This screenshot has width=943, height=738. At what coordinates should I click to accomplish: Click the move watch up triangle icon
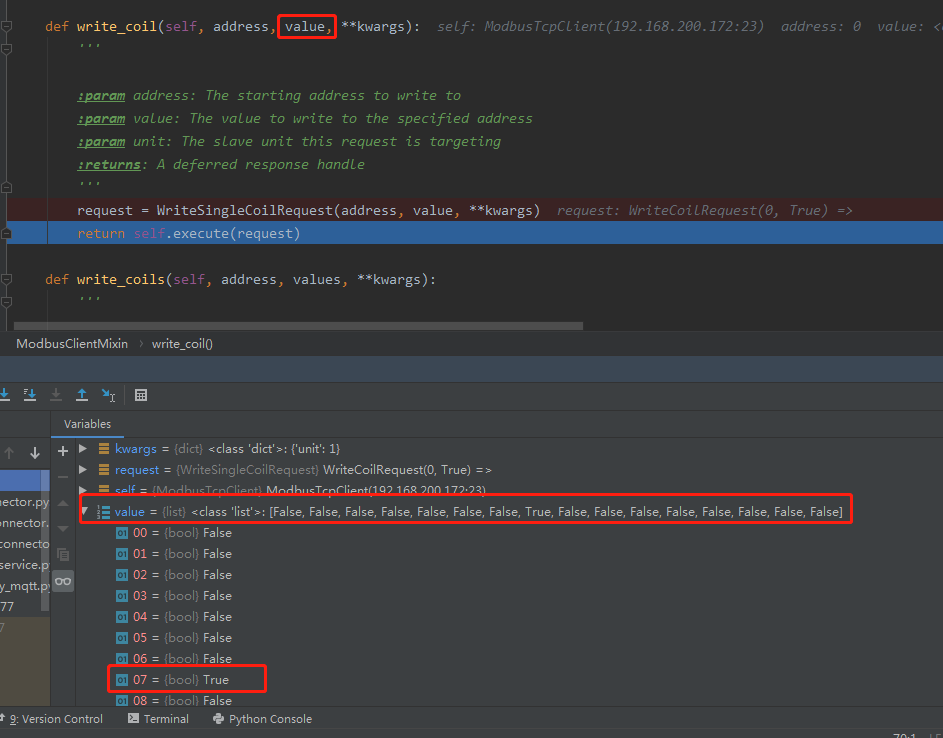(62, 503)
